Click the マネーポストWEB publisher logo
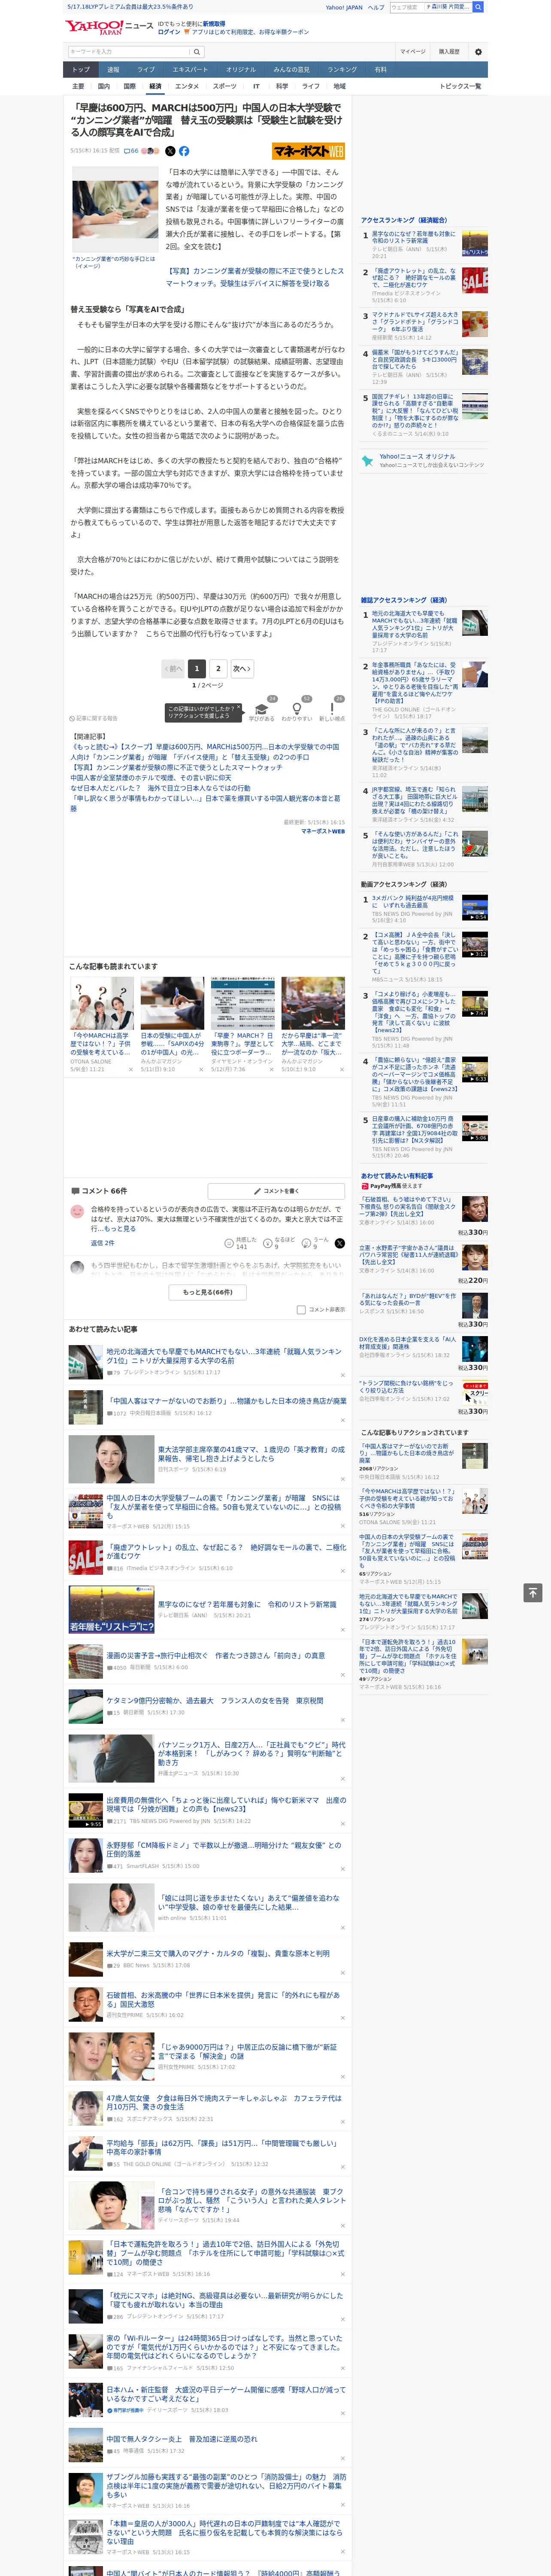 pyautogui.click(x=308, y=151)
